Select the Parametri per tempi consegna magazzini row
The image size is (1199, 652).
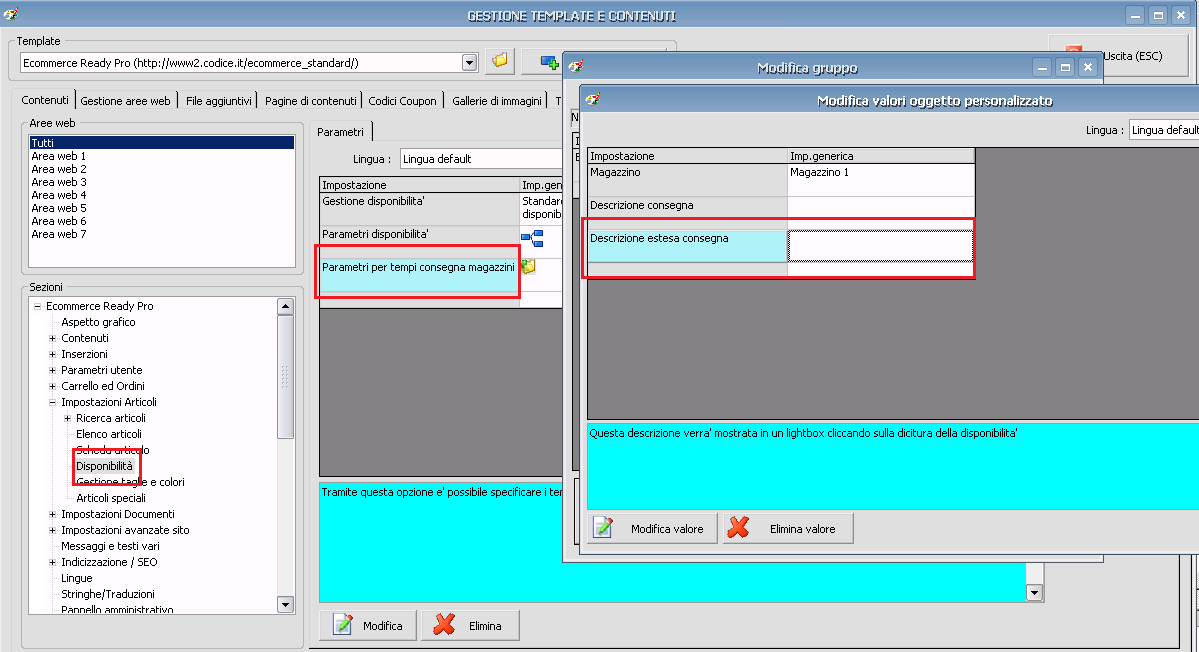click(x=419, y=274)
